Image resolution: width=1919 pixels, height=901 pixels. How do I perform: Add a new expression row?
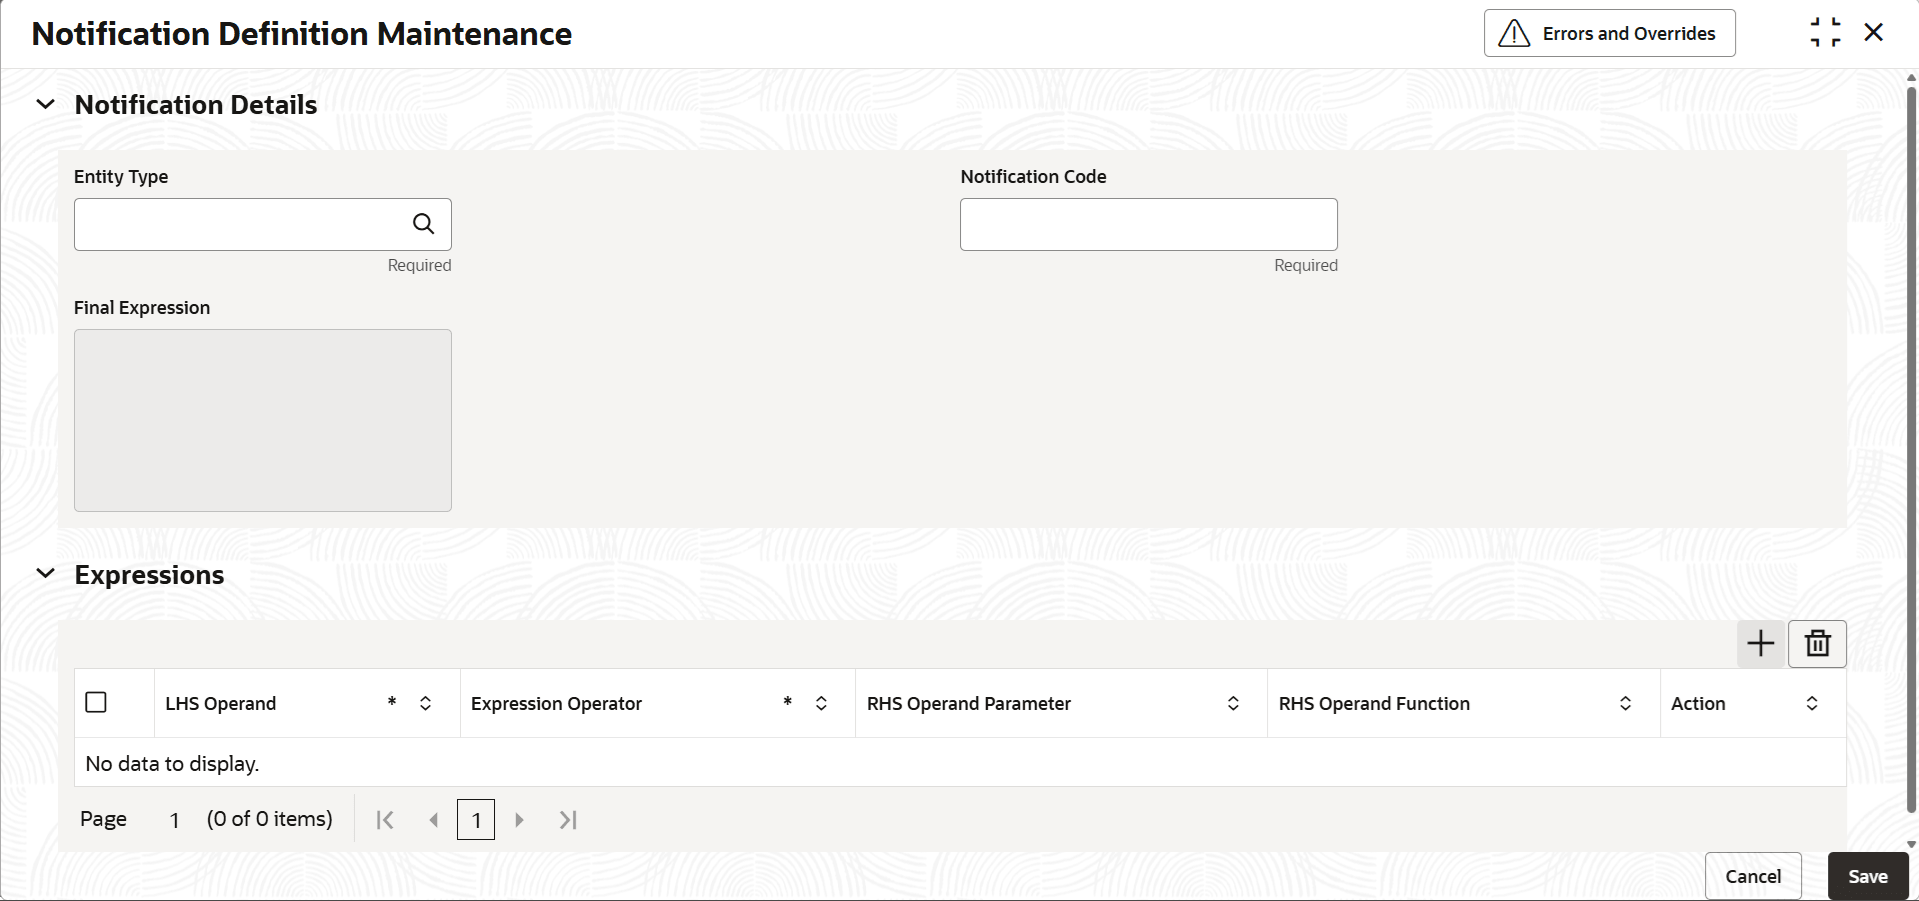1760,643
